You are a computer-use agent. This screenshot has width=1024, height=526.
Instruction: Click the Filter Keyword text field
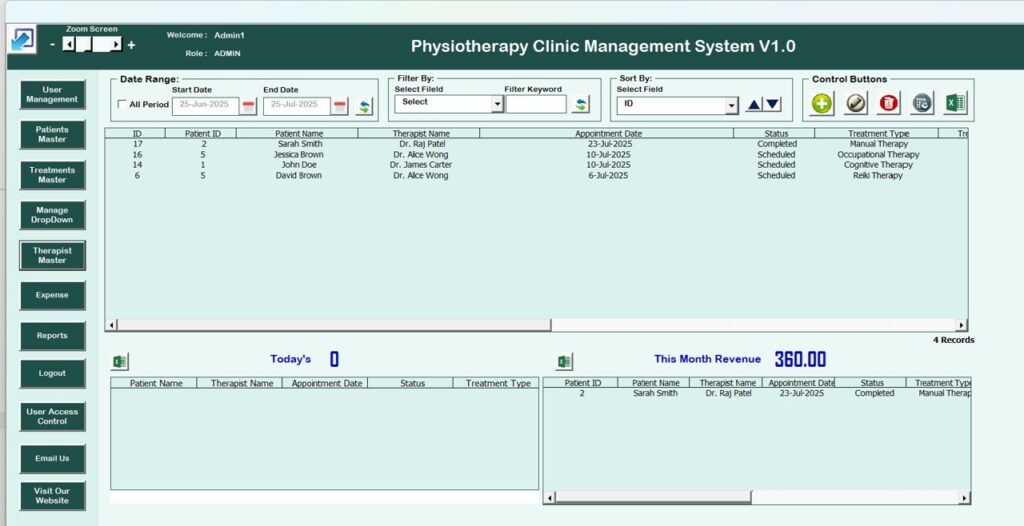click(535, 104)
